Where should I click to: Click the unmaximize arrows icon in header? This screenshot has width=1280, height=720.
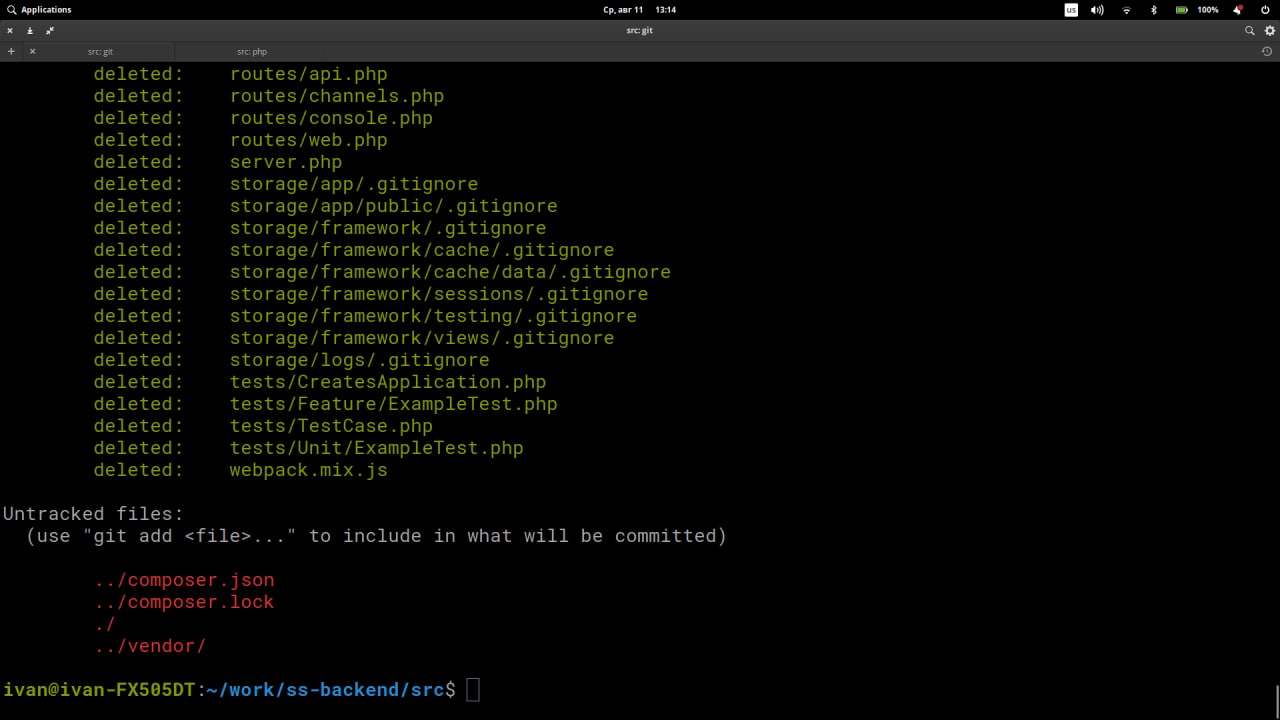pos(50,31)
